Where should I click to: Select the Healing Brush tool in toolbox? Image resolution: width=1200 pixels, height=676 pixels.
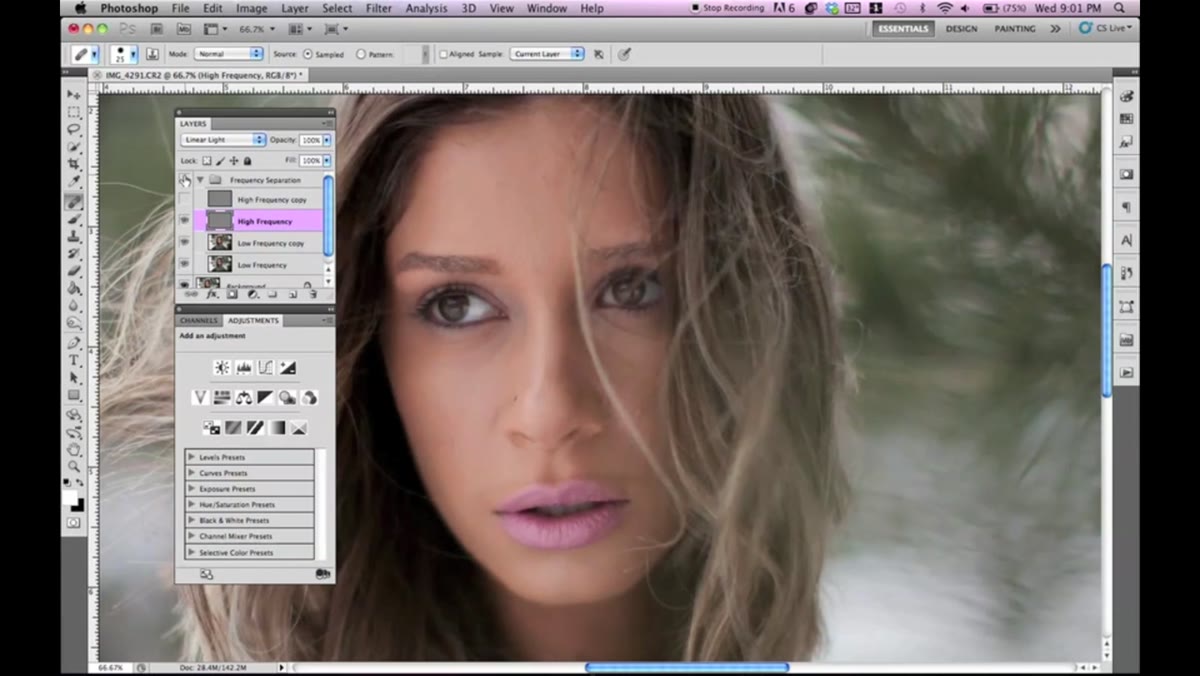click(x=74, y=201)
